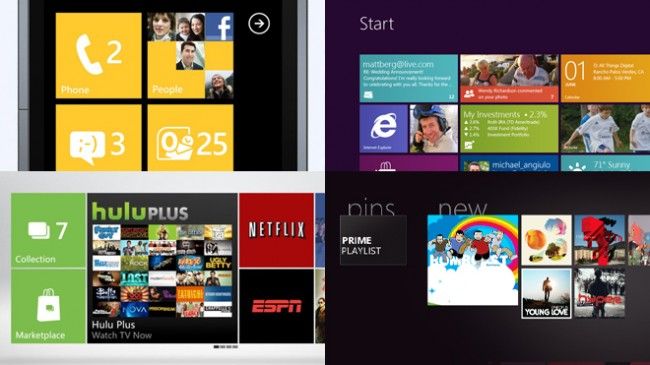Open the Young Love album cover

pos(546,294)
